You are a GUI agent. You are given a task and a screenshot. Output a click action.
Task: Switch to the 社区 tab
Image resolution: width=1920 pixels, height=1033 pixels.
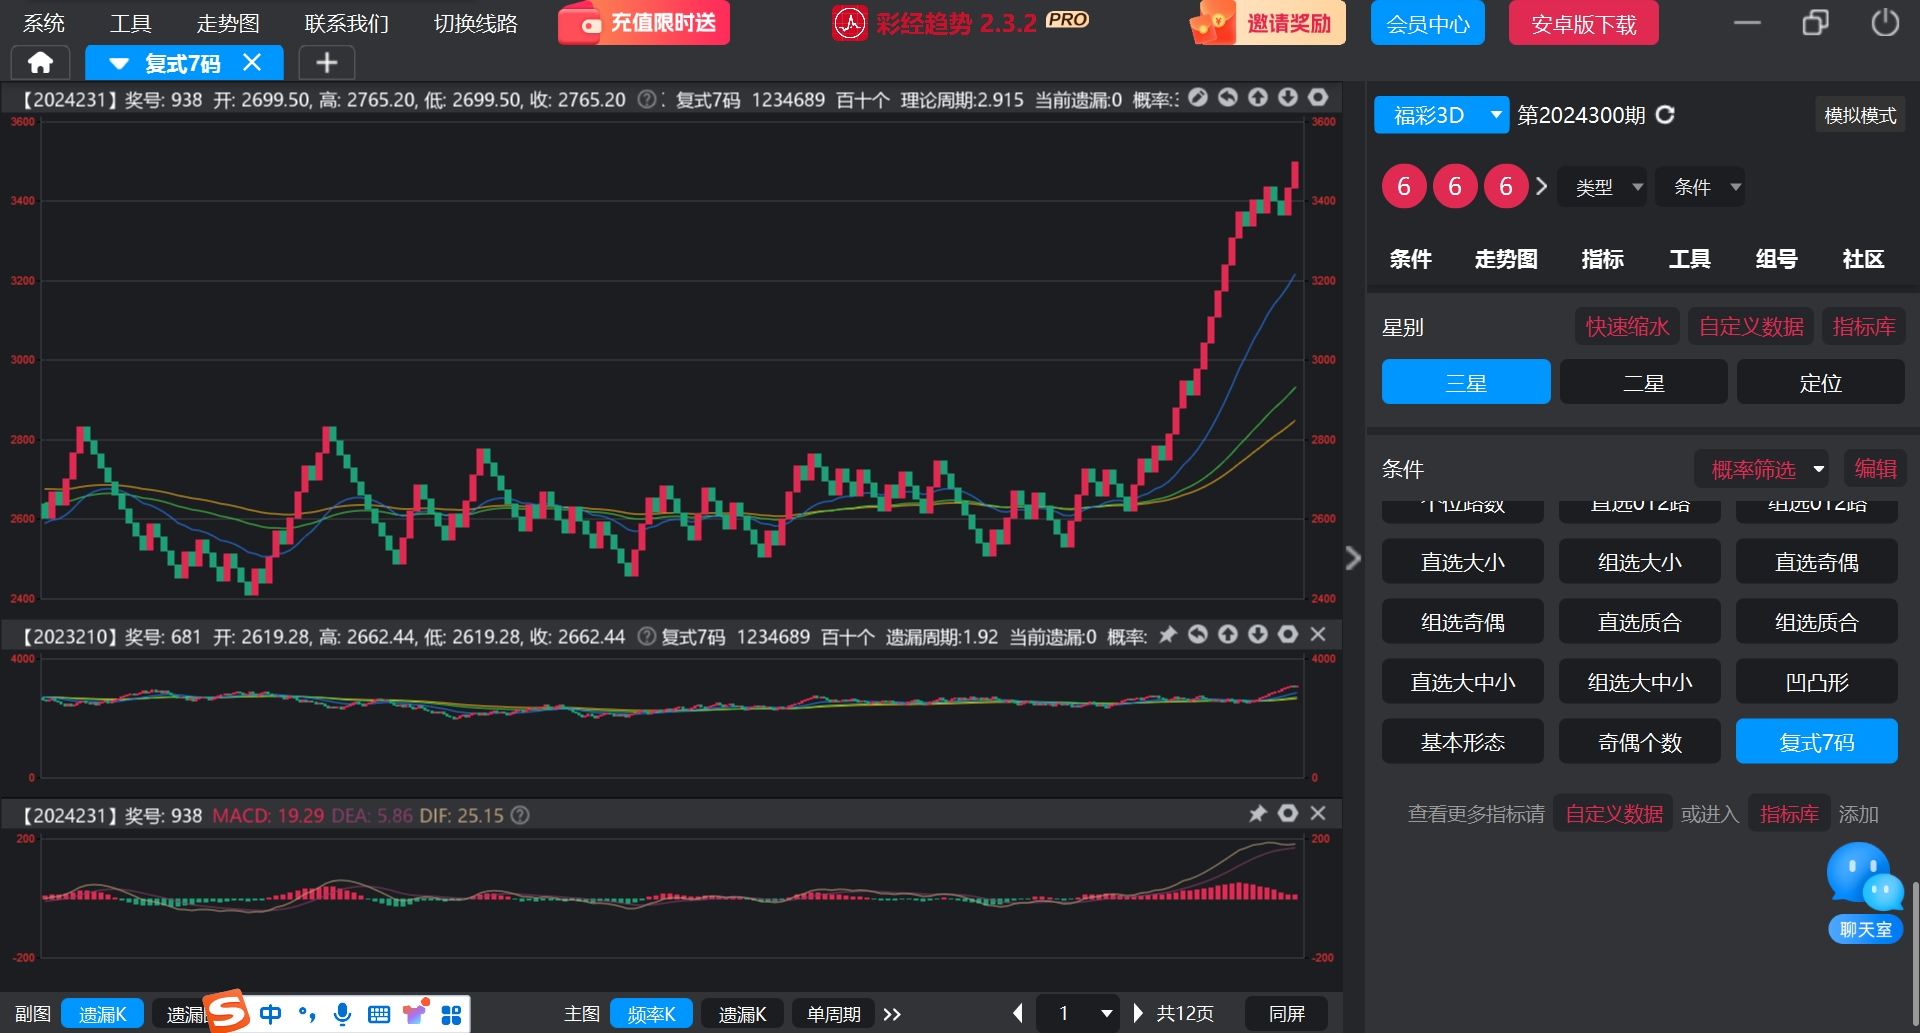pyautogui.click(x=1863, y=259)
